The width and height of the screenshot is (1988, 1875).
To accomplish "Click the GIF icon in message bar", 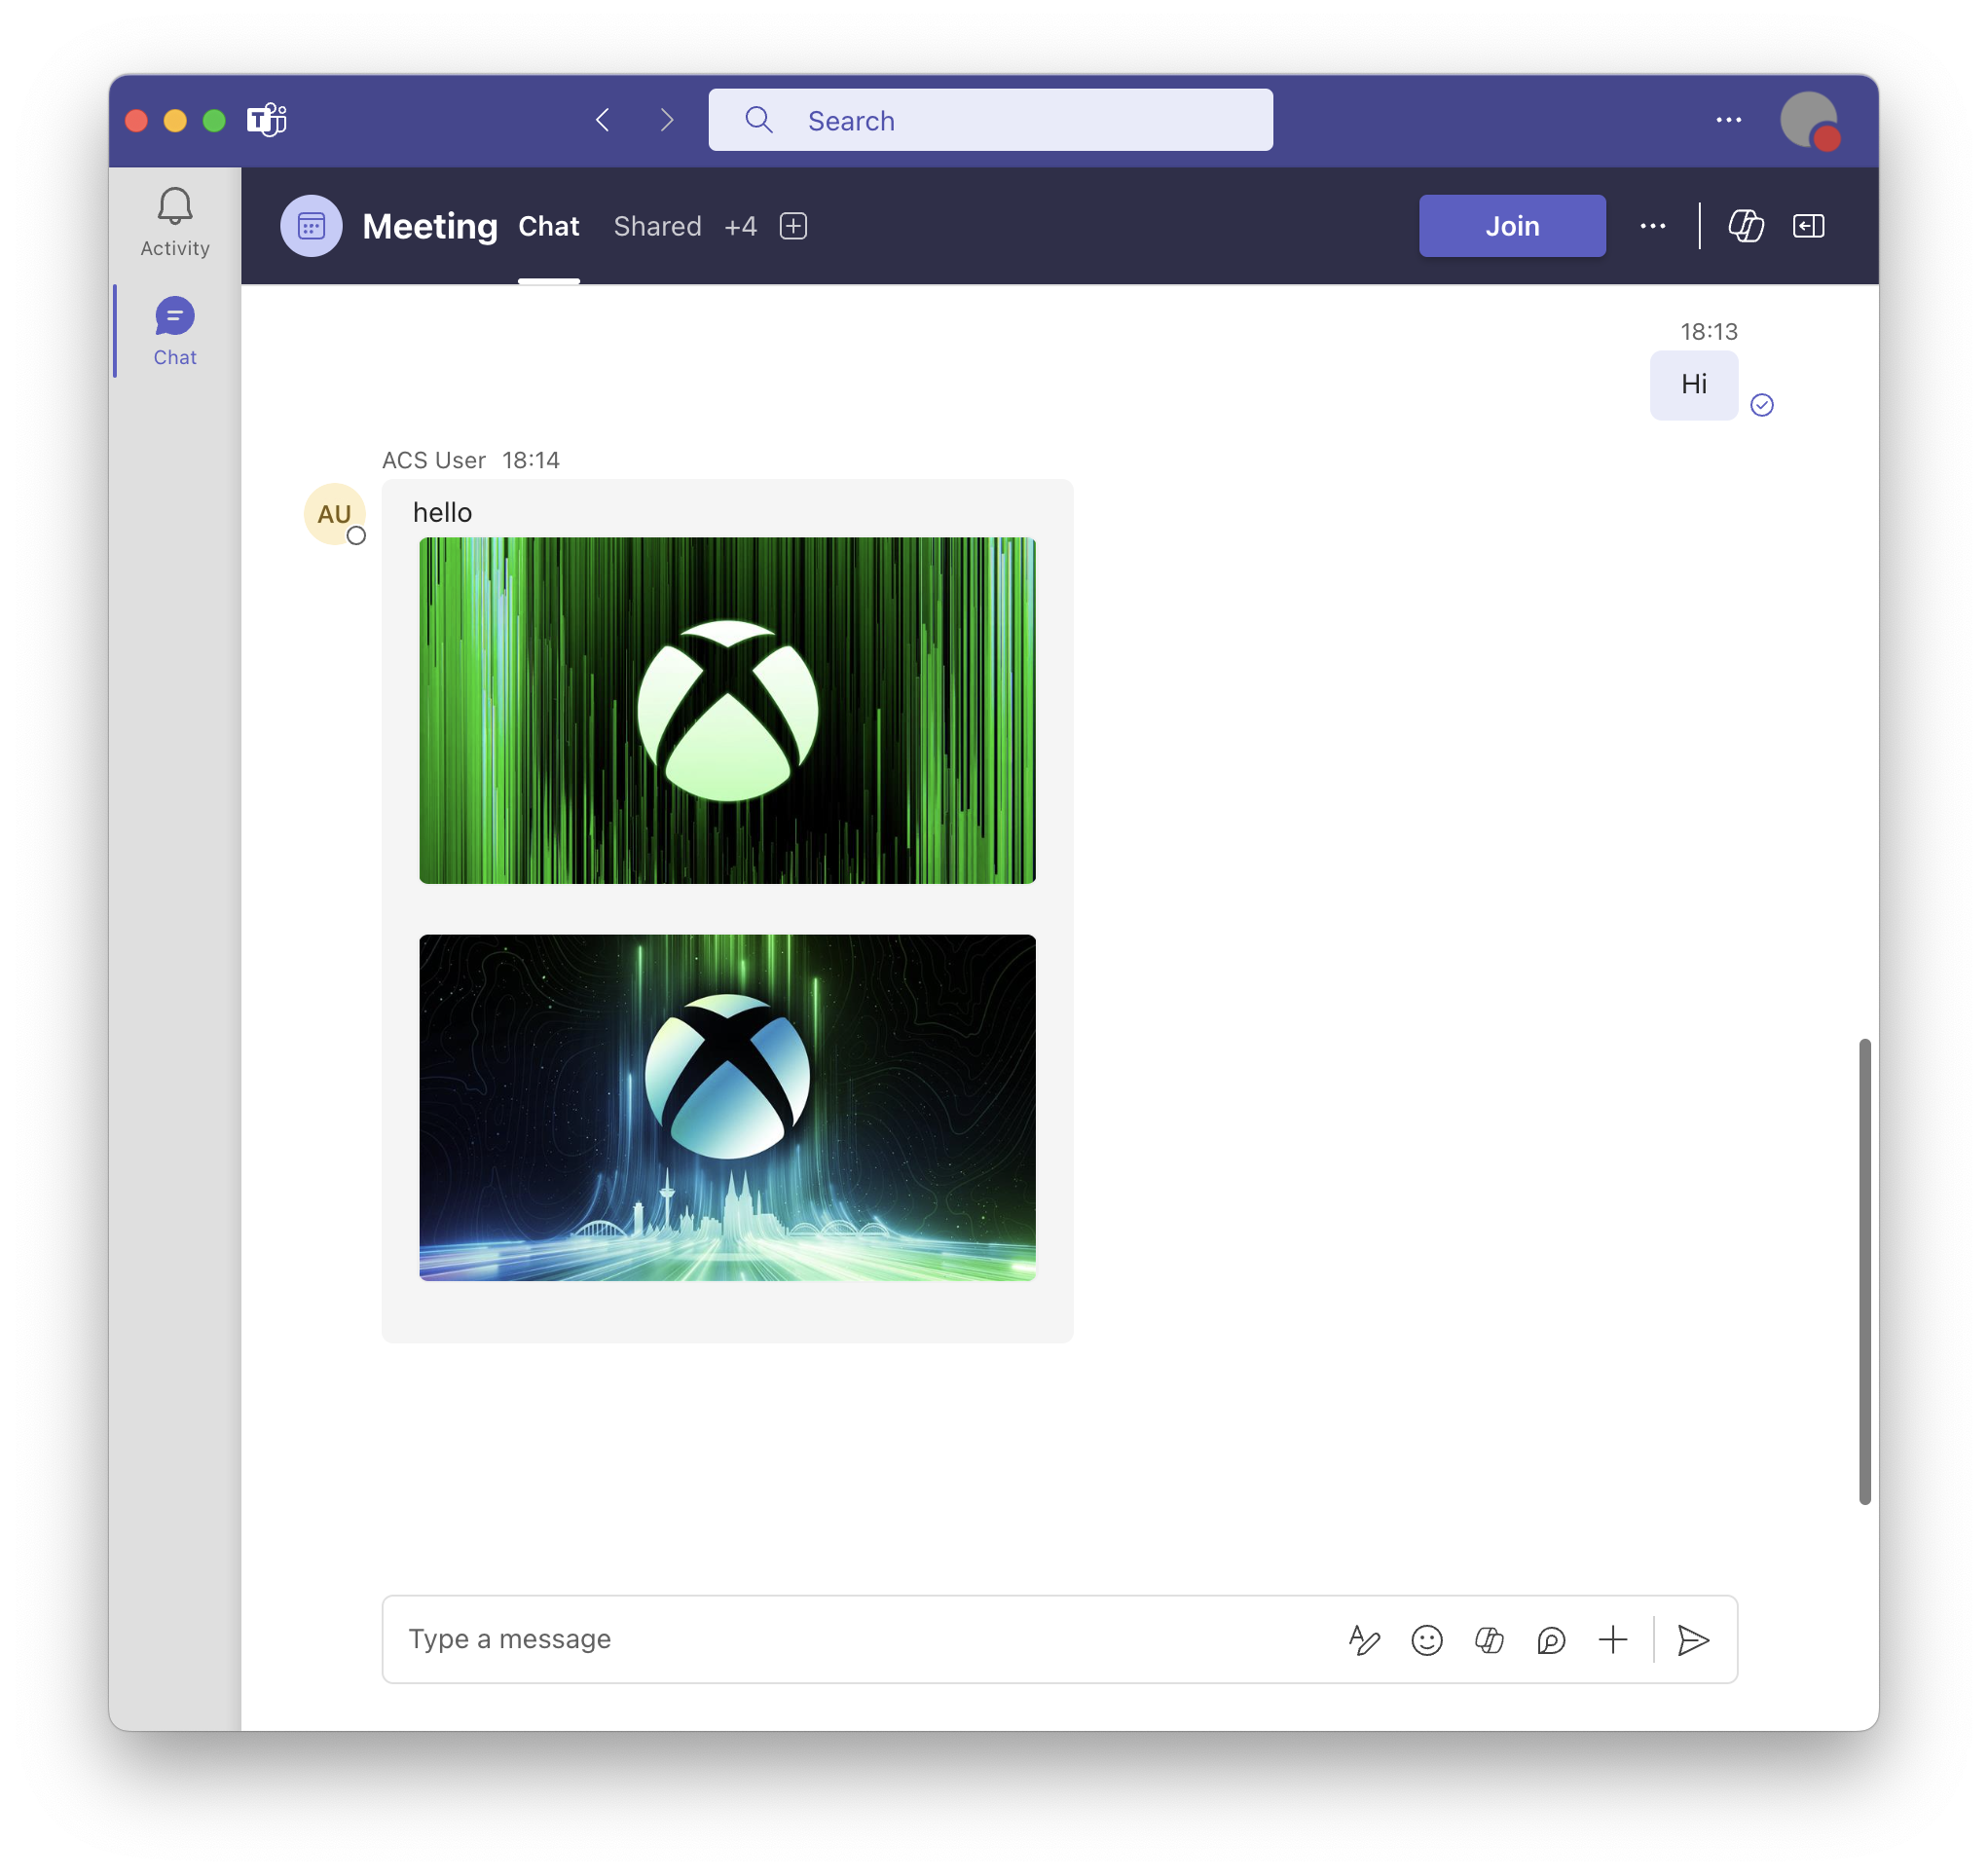I will point(1491,1638).
